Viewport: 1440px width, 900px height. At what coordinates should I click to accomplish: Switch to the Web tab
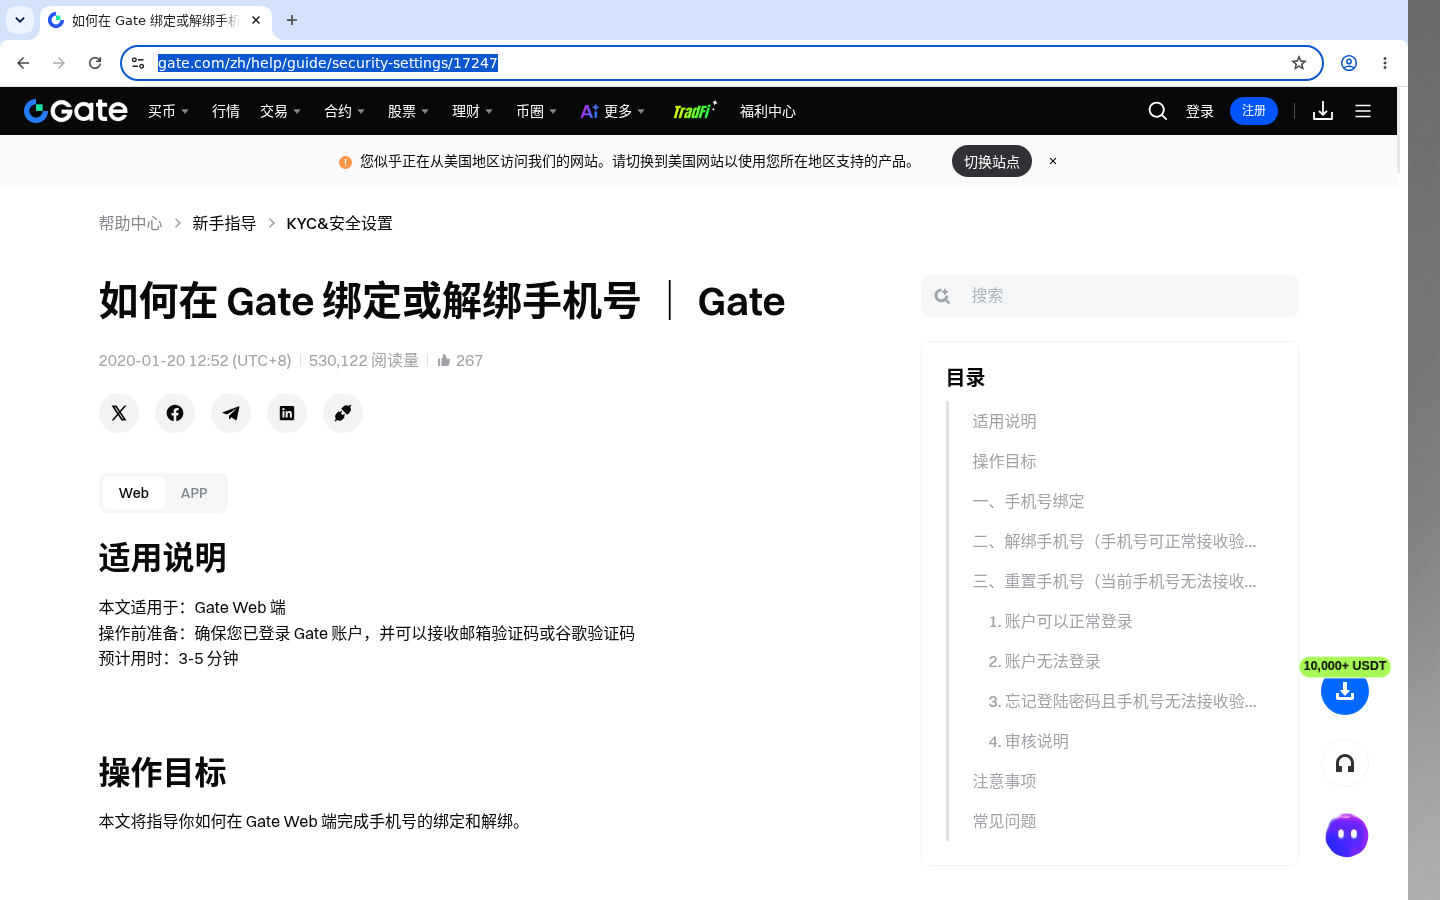134,493
